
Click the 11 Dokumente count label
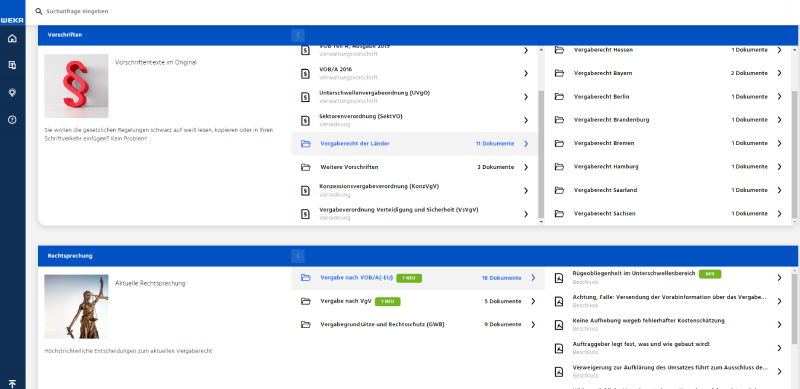tap(495, 144)
